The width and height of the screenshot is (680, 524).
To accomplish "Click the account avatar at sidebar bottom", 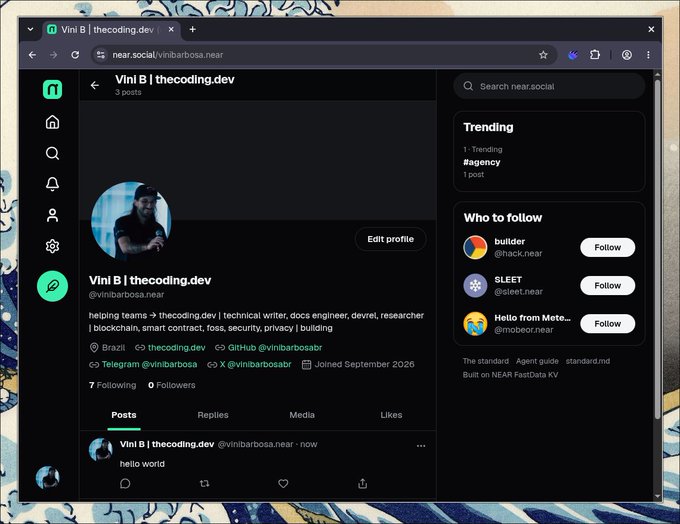I will click(x=48, y=478).
